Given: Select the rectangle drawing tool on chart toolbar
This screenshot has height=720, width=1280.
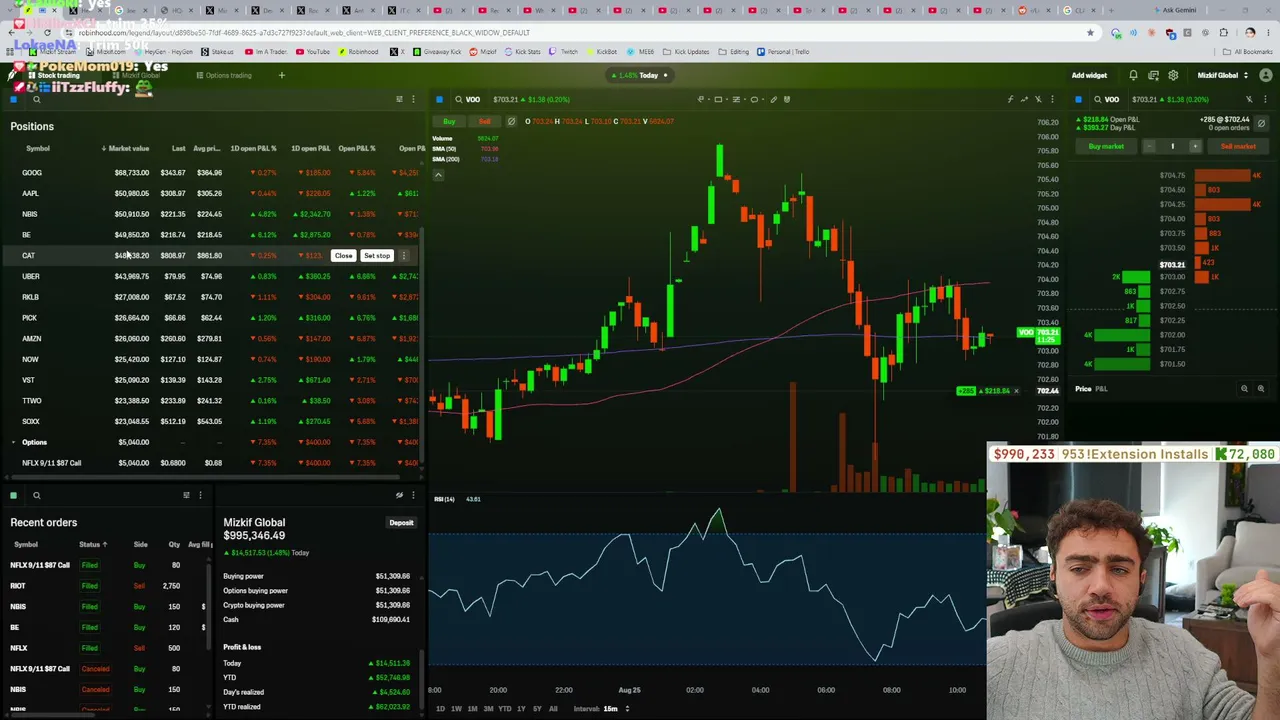Looking at the screenshot, I should (x=718, y=99).
